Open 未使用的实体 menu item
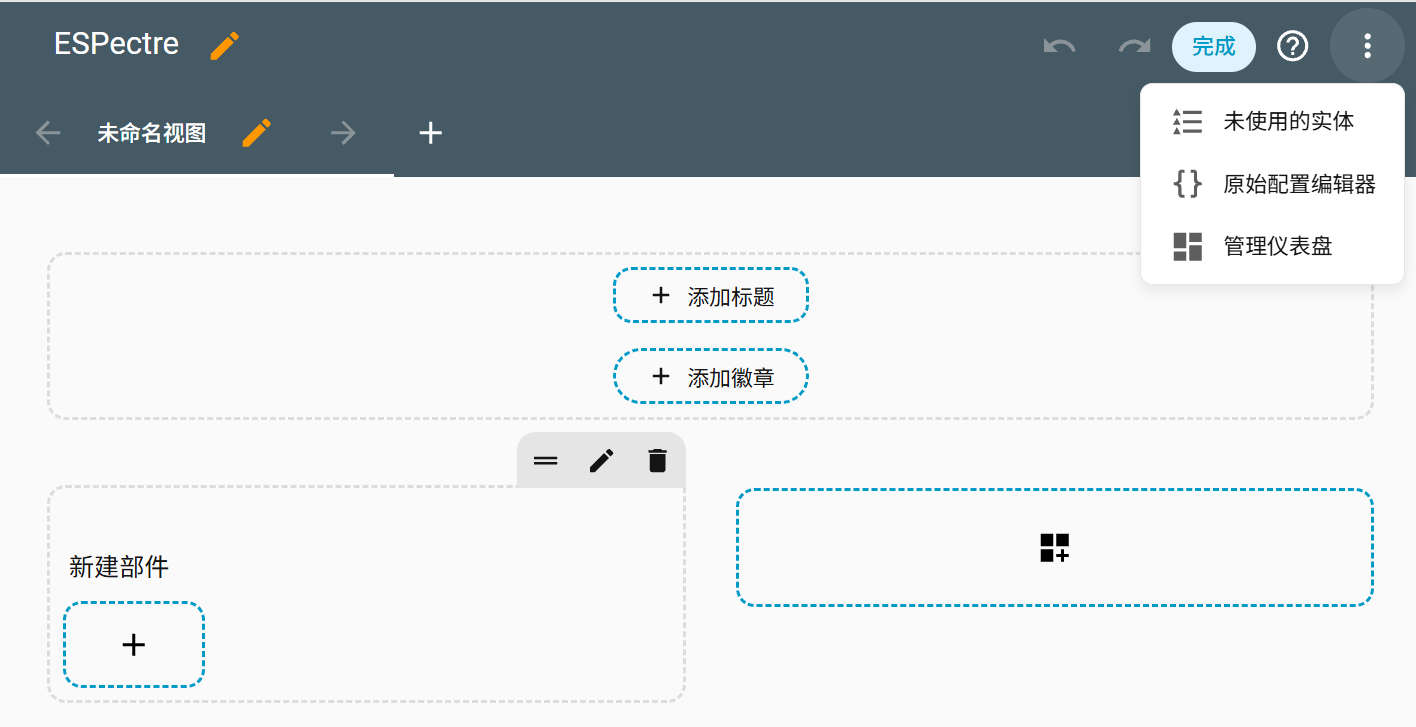 (1272, 122)
